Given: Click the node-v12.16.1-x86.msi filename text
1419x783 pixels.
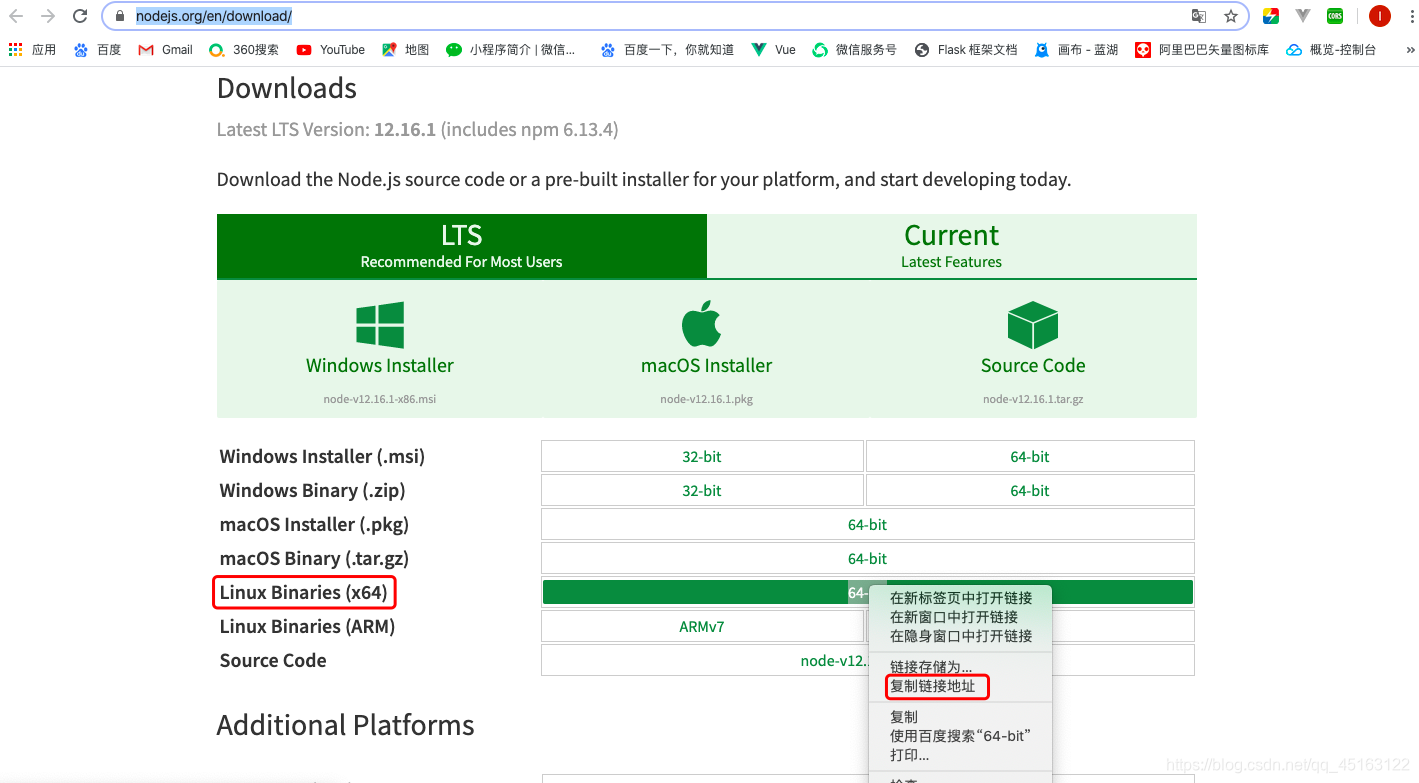Looking at the screenshot, I should coord(380,399).
